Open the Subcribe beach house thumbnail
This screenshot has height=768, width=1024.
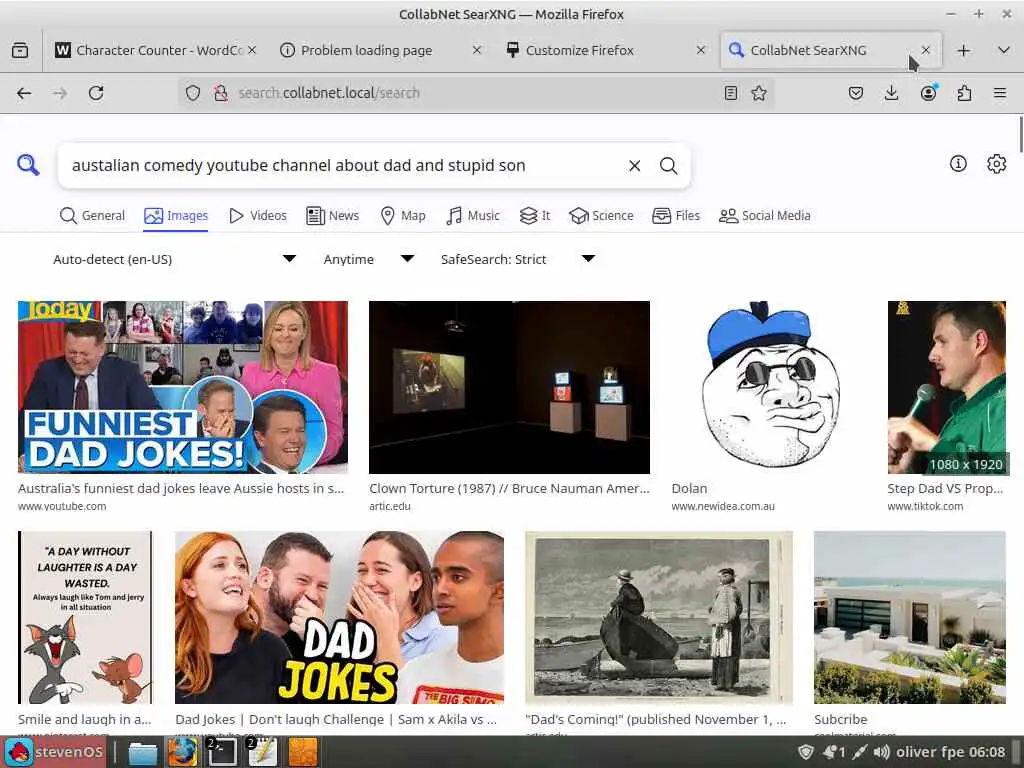coord(910,617)
